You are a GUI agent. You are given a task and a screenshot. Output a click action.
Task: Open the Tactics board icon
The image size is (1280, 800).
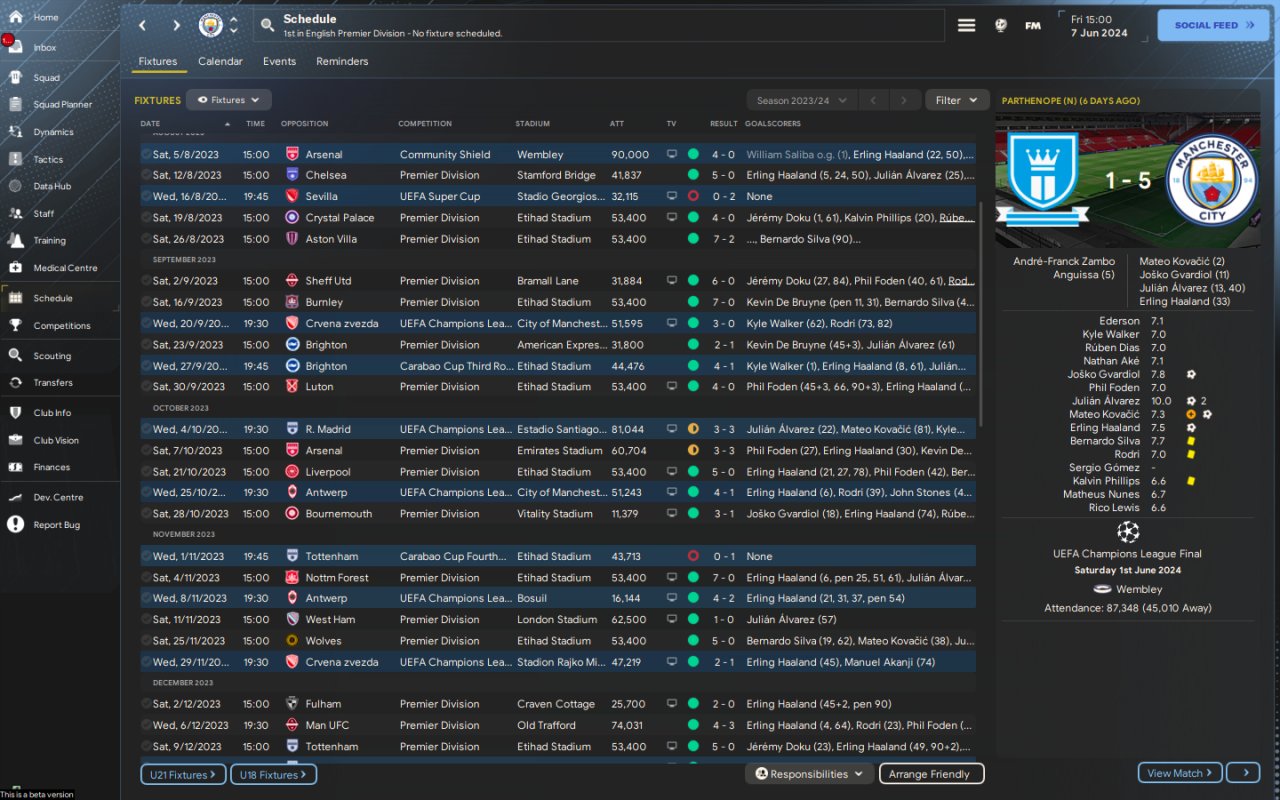[15, 159]
